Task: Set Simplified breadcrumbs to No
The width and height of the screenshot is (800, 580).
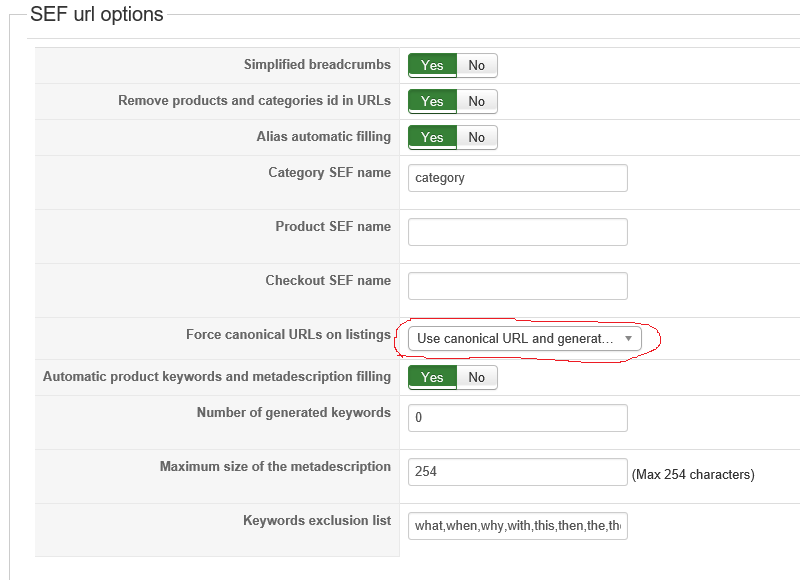Action: pos(477,65)
